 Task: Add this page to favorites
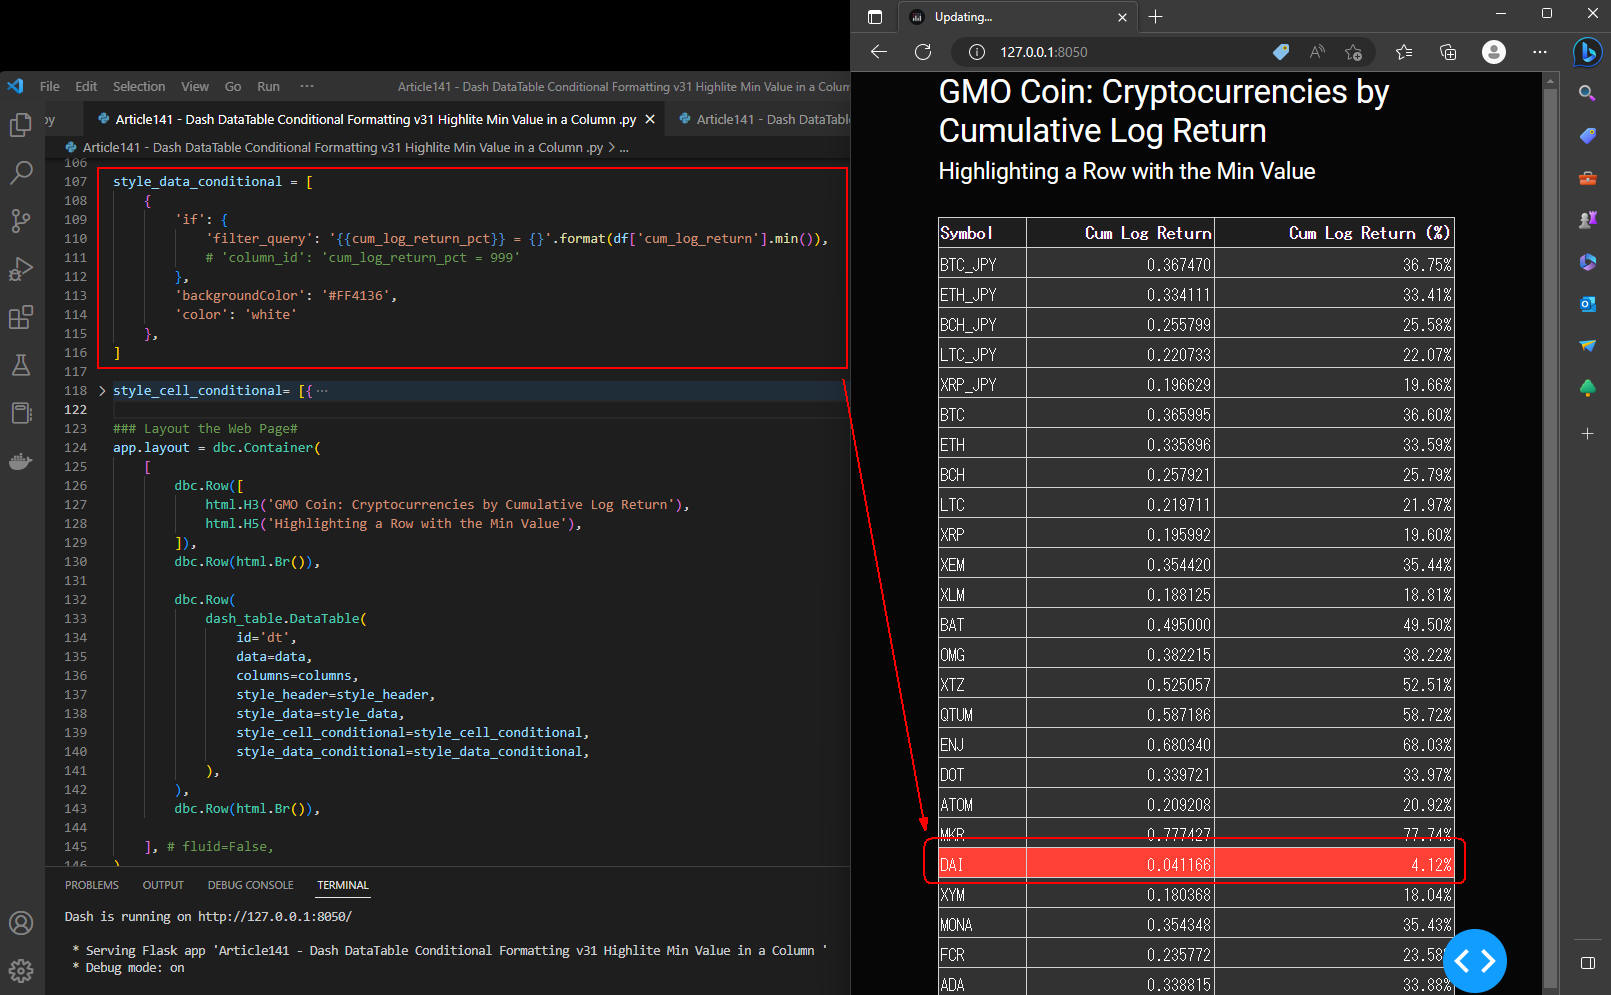pyautogui.click(x=1354, y=52)
